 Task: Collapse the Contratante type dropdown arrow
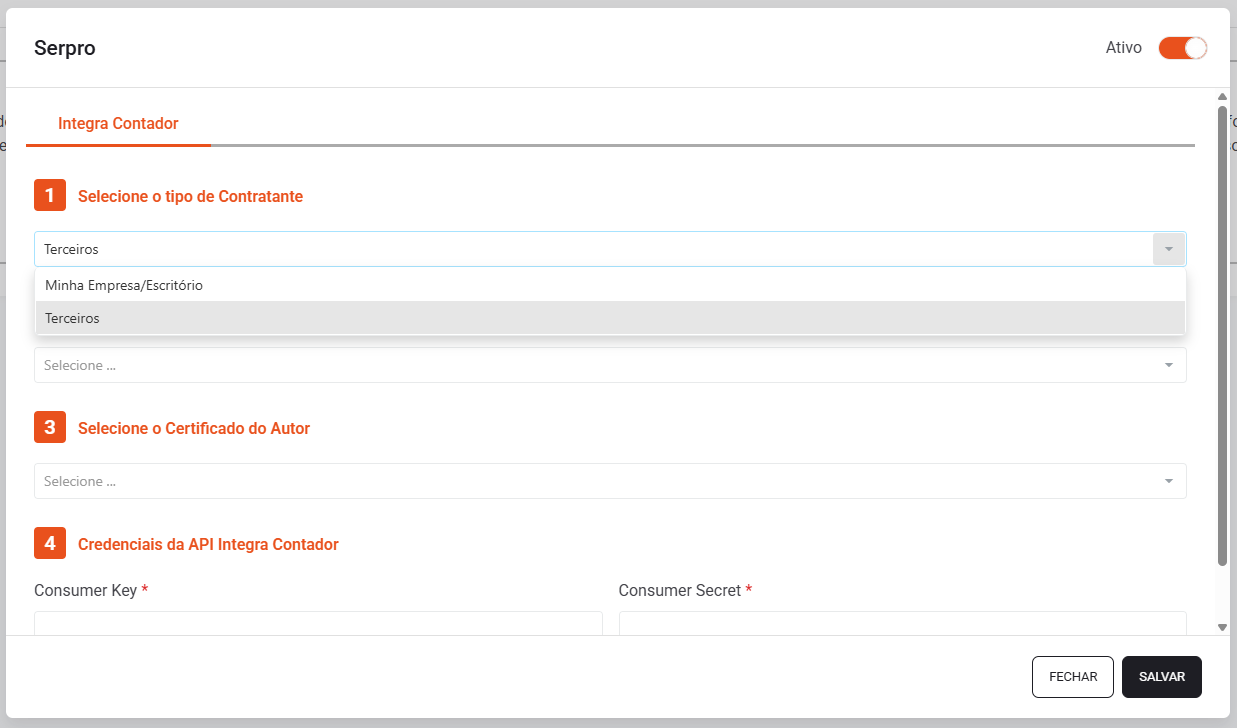[1168, 249]
